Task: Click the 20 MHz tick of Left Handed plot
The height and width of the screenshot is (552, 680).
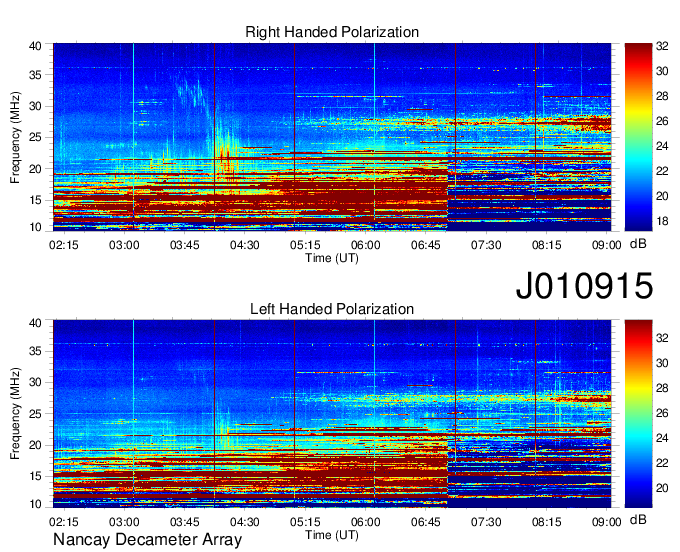Action: 35,445
